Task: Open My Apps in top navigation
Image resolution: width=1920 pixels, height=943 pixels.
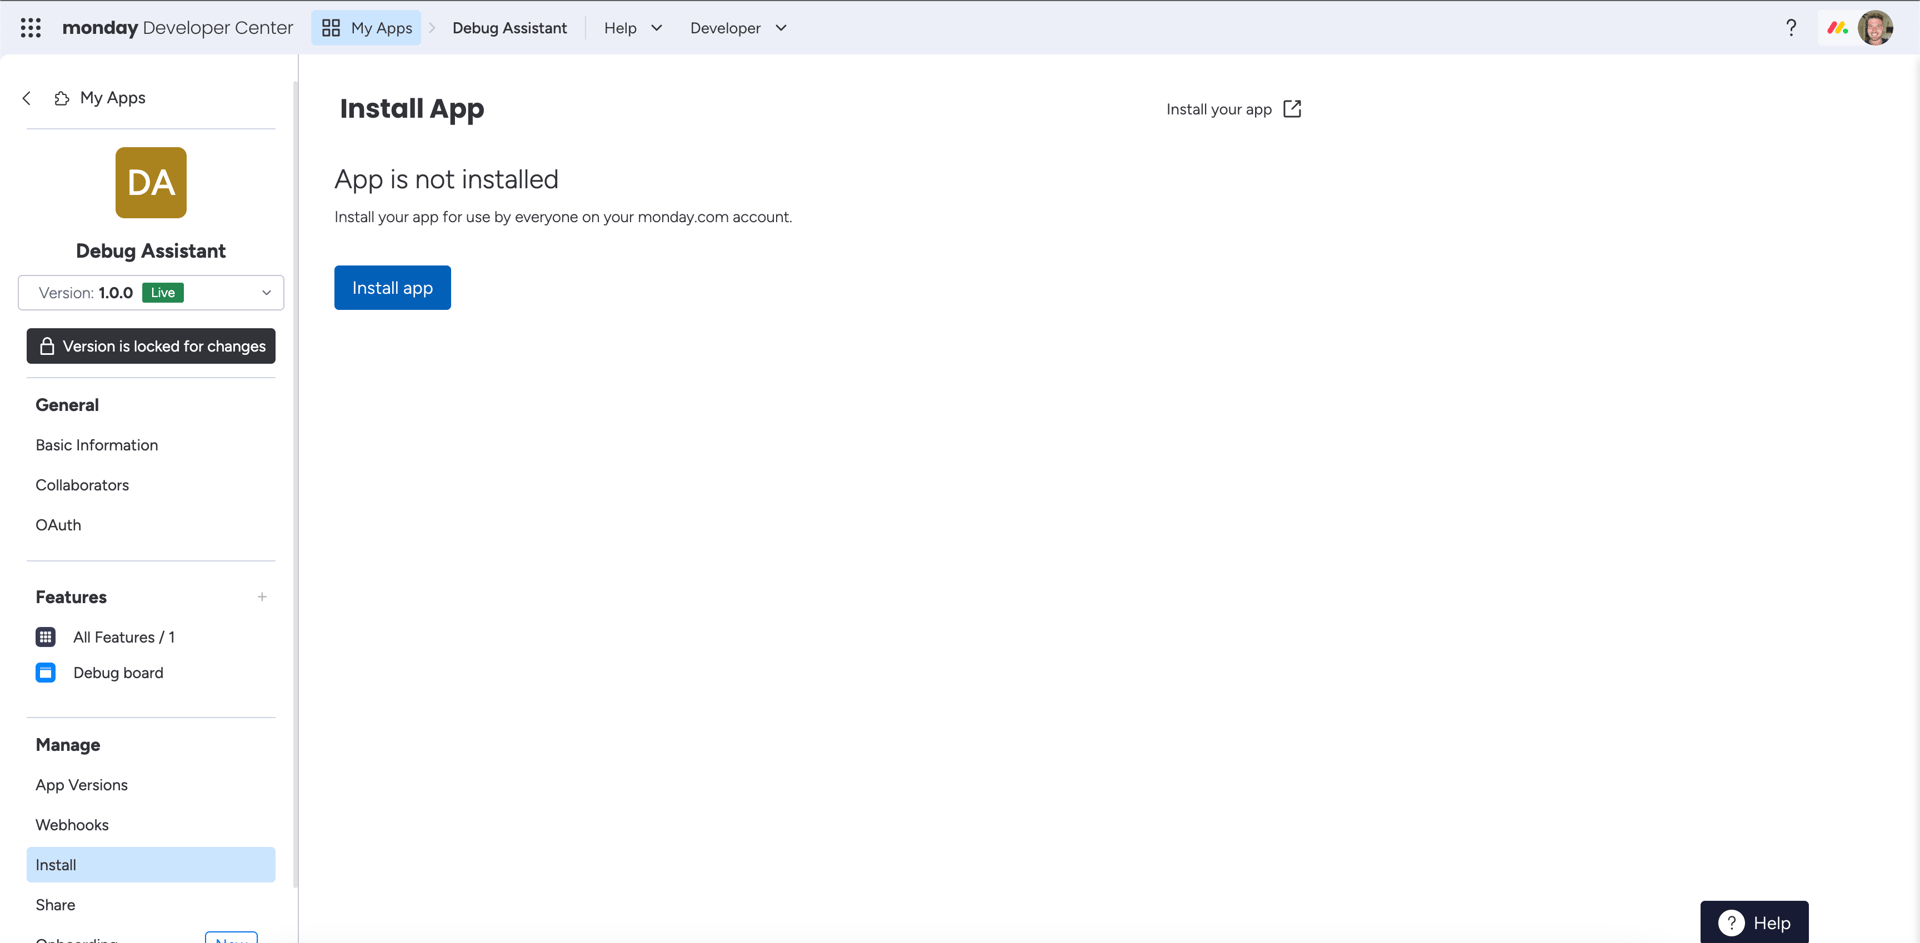Action: coord(366,28)
